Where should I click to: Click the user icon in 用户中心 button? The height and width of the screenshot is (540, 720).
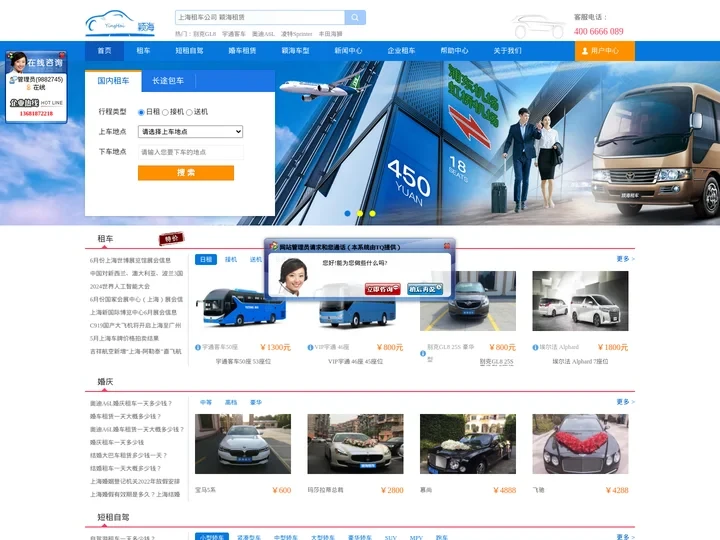585,51
